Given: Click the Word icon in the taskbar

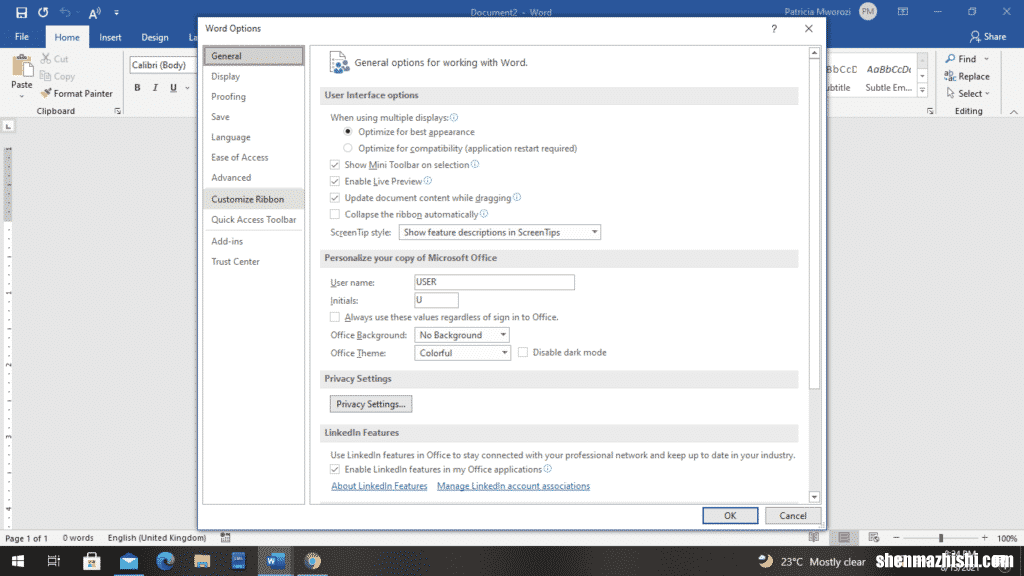Looking at the screenshot, I should tap(276, 561).
